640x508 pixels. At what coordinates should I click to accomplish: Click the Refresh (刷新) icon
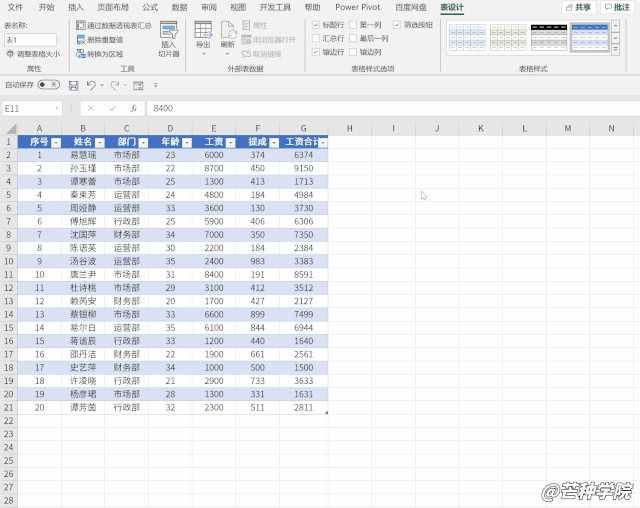[228, 35]
